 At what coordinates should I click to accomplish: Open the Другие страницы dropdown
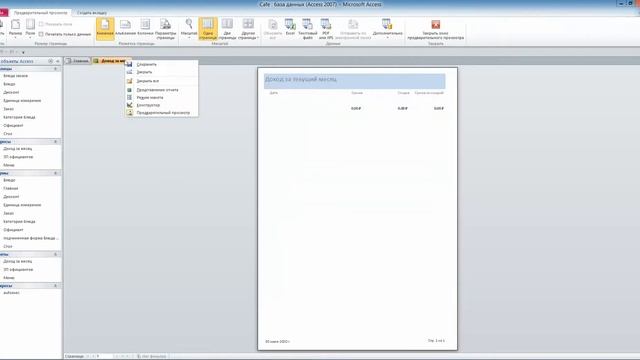248,28
